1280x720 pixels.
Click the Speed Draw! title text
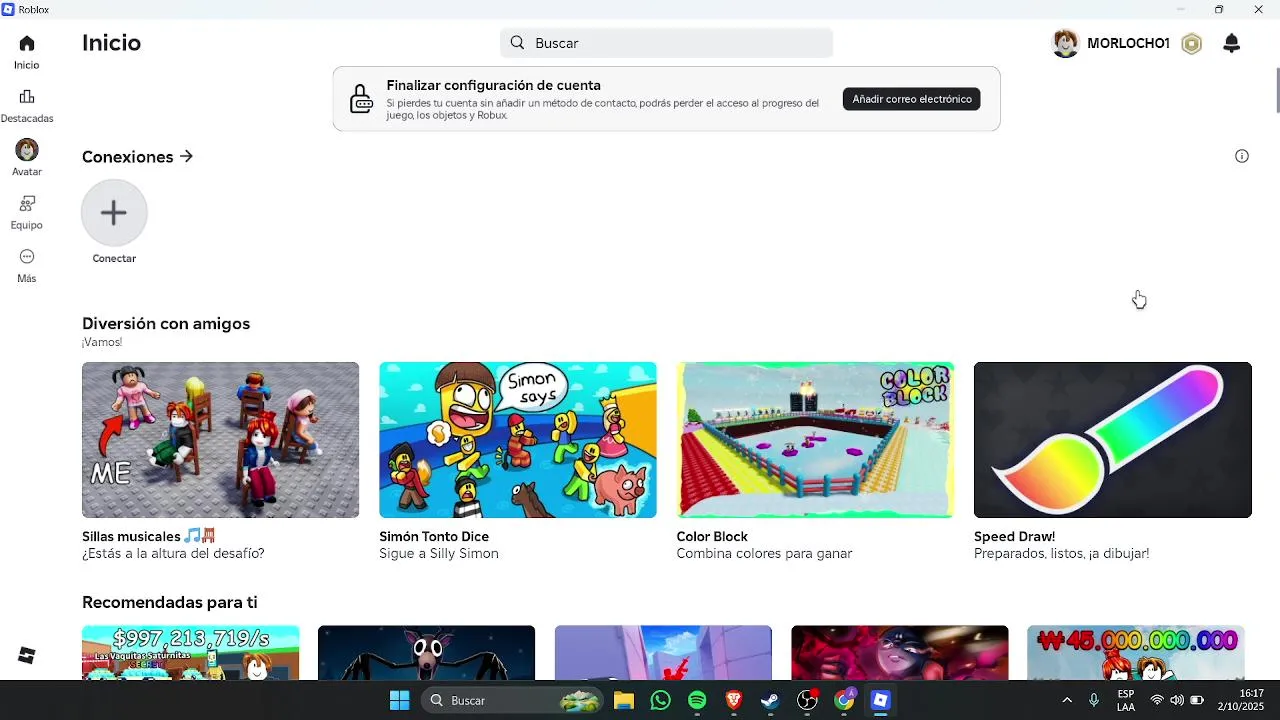[1014, 537]
